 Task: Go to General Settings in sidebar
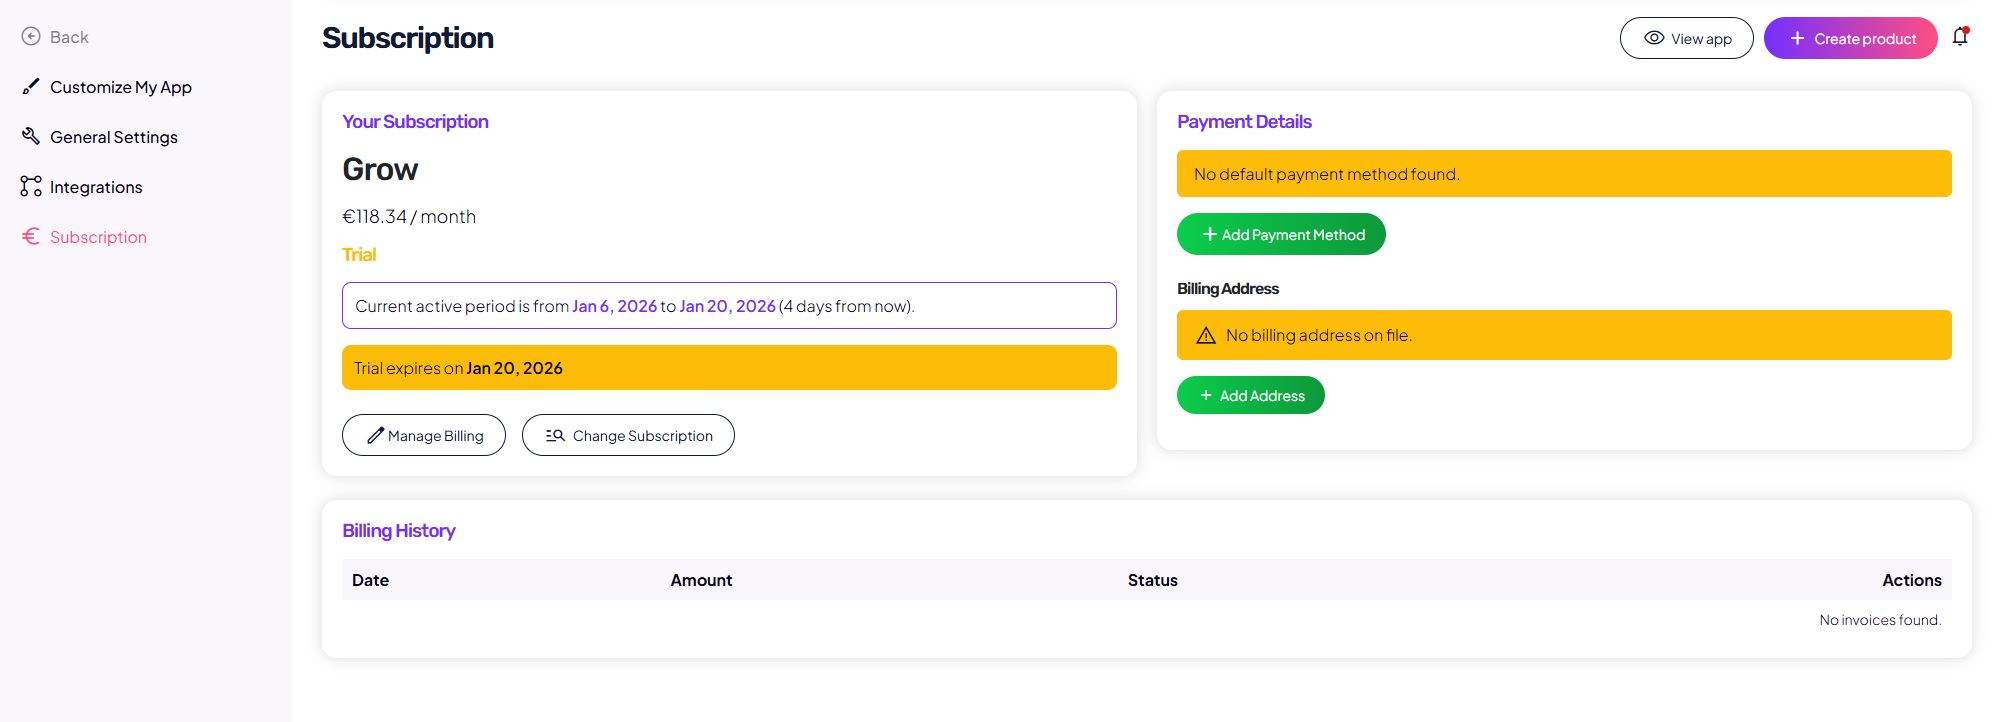point(113,137)
